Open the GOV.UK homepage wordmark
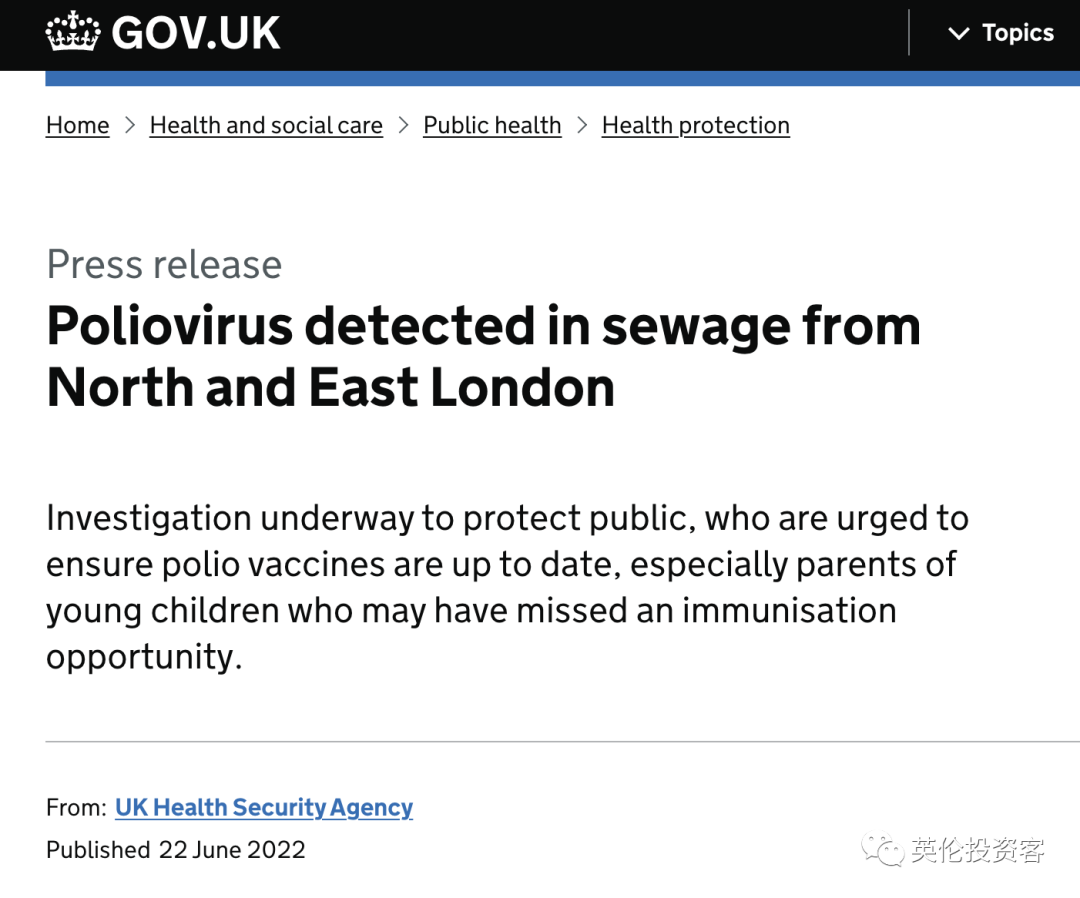Viewport: 1080px width, 898px height. tap(196, 32)
